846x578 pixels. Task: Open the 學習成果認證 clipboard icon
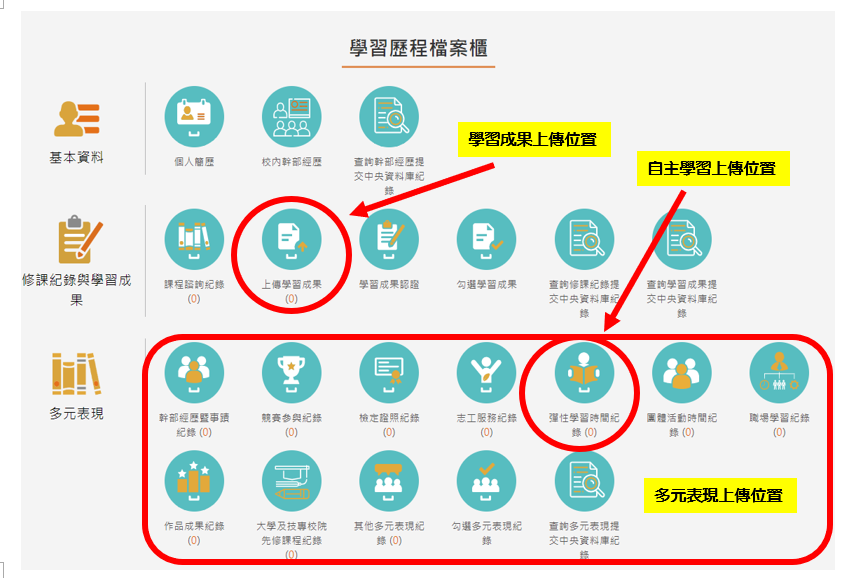(389, 239)
